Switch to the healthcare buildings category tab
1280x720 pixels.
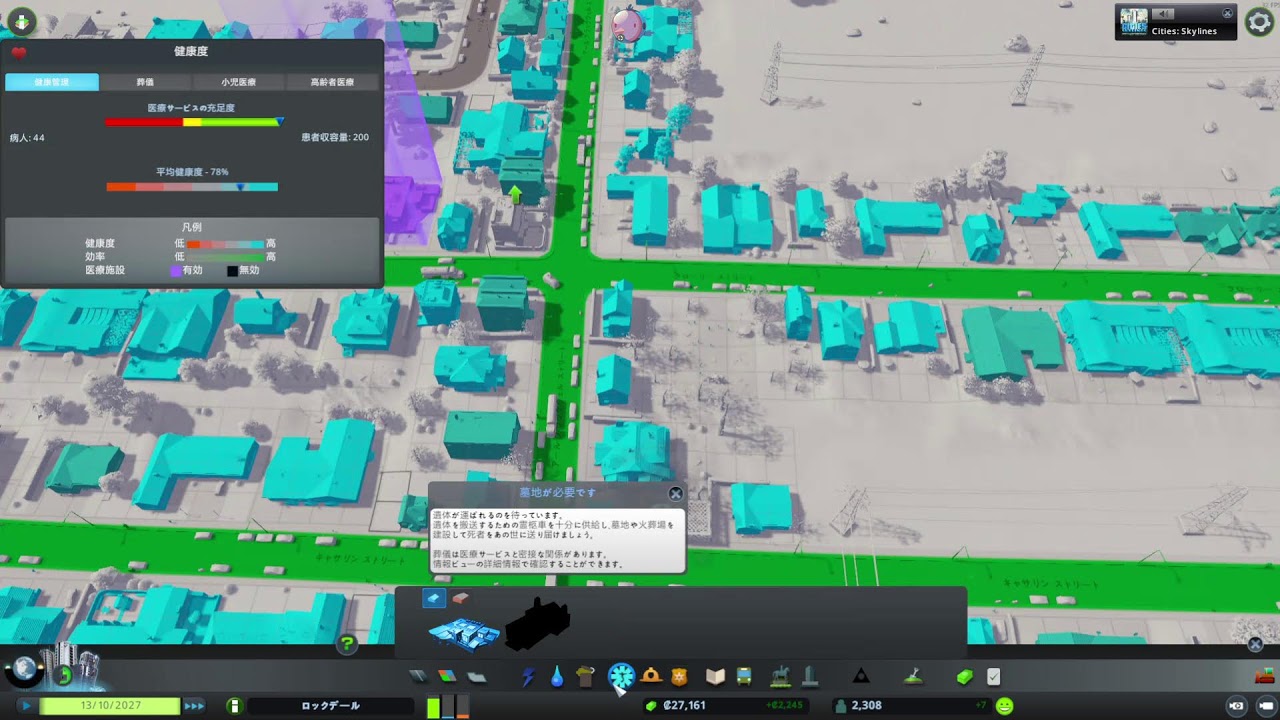[433, 598]
